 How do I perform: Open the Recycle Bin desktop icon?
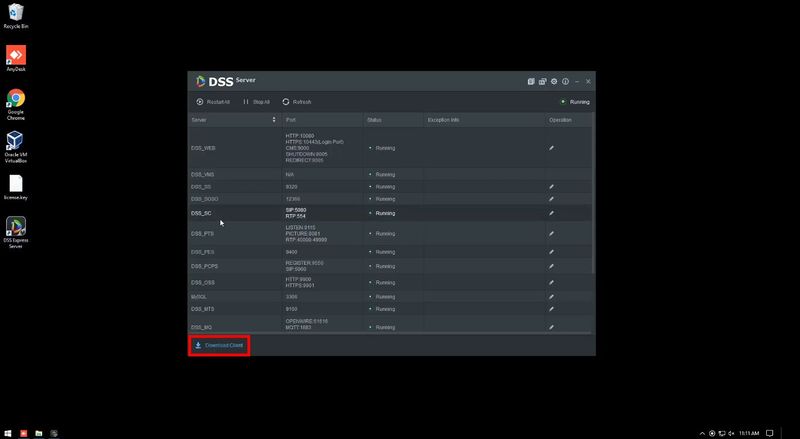16,16
